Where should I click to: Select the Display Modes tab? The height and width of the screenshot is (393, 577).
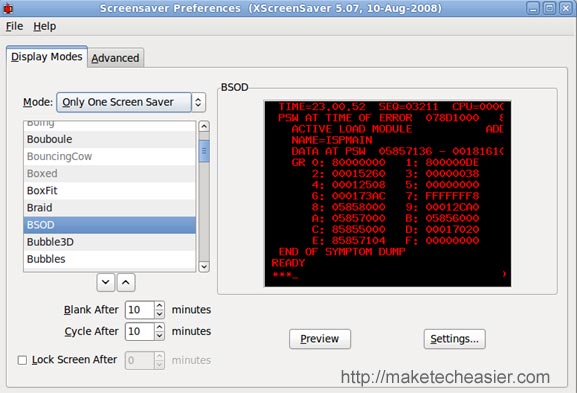[x=47, y=57]
